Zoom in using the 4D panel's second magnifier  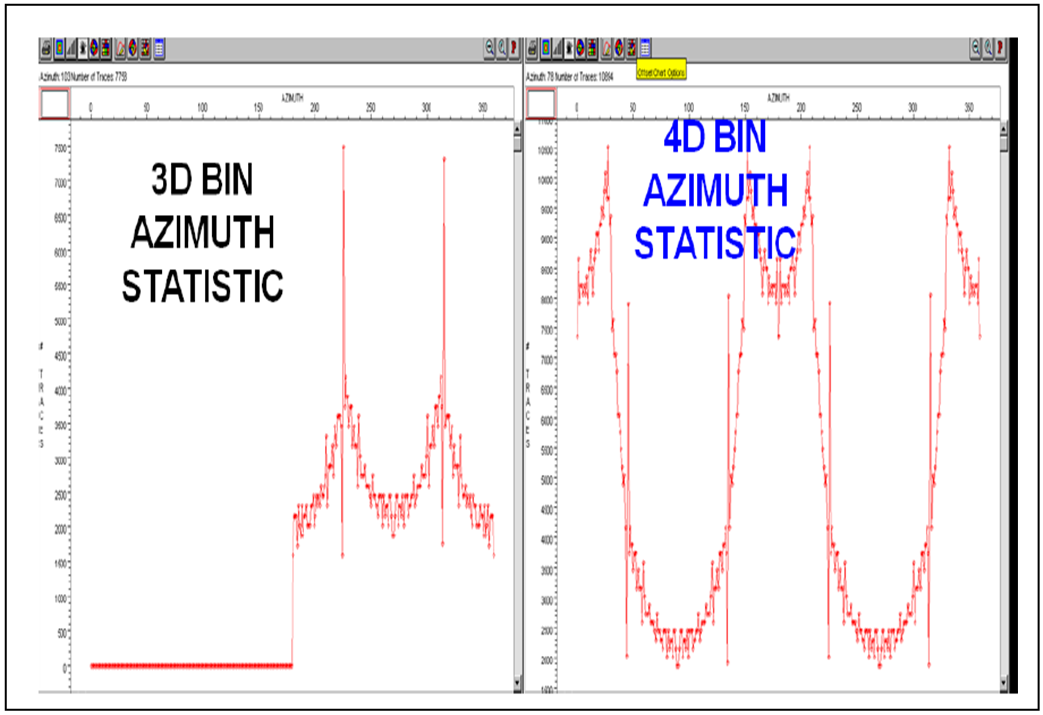tap(988, 47)
